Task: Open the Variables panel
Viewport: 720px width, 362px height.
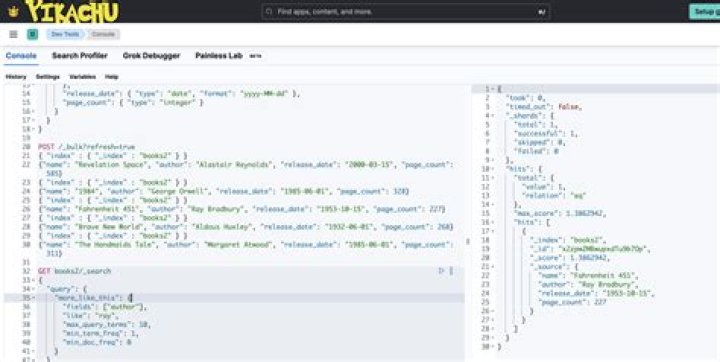Action: click(82, 77)
